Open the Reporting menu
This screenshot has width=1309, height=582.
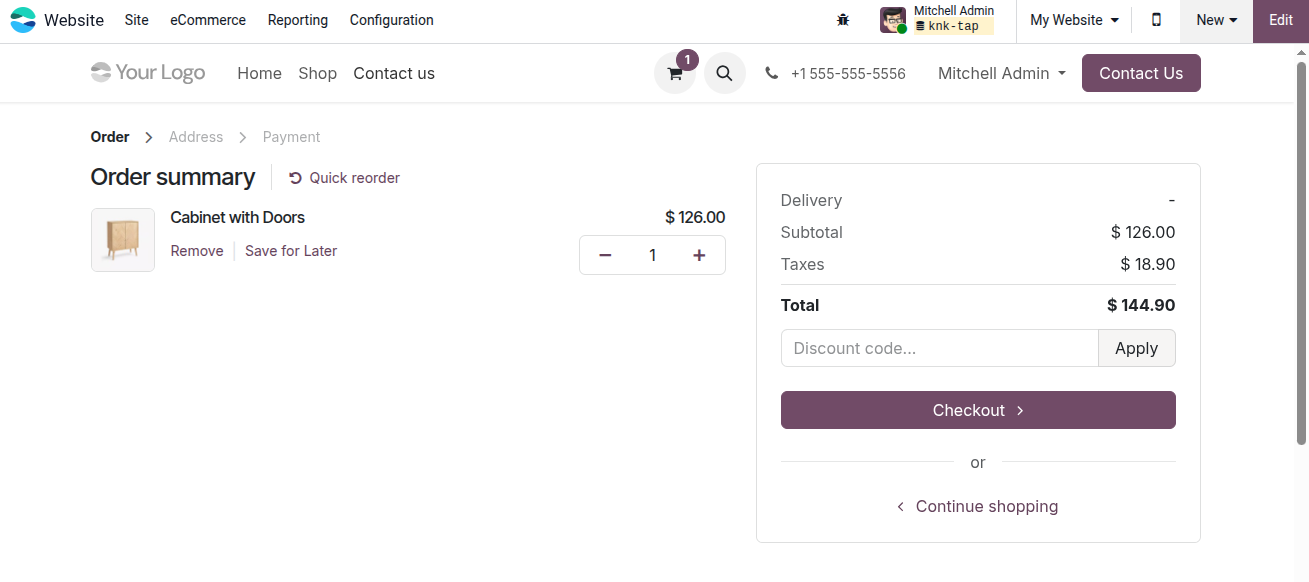(297, 20)
